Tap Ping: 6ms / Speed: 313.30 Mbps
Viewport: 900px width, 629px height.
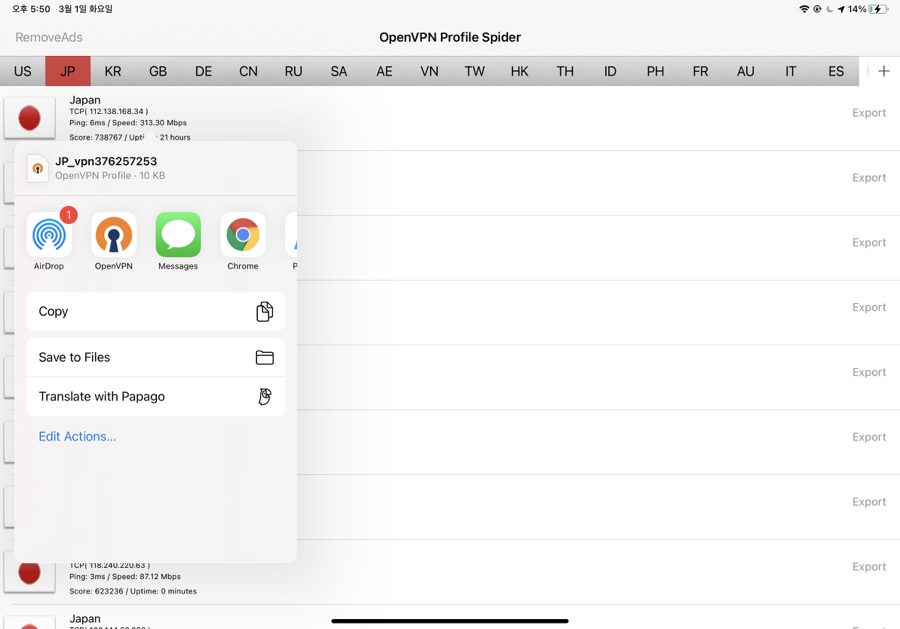(x=128, y=123)
